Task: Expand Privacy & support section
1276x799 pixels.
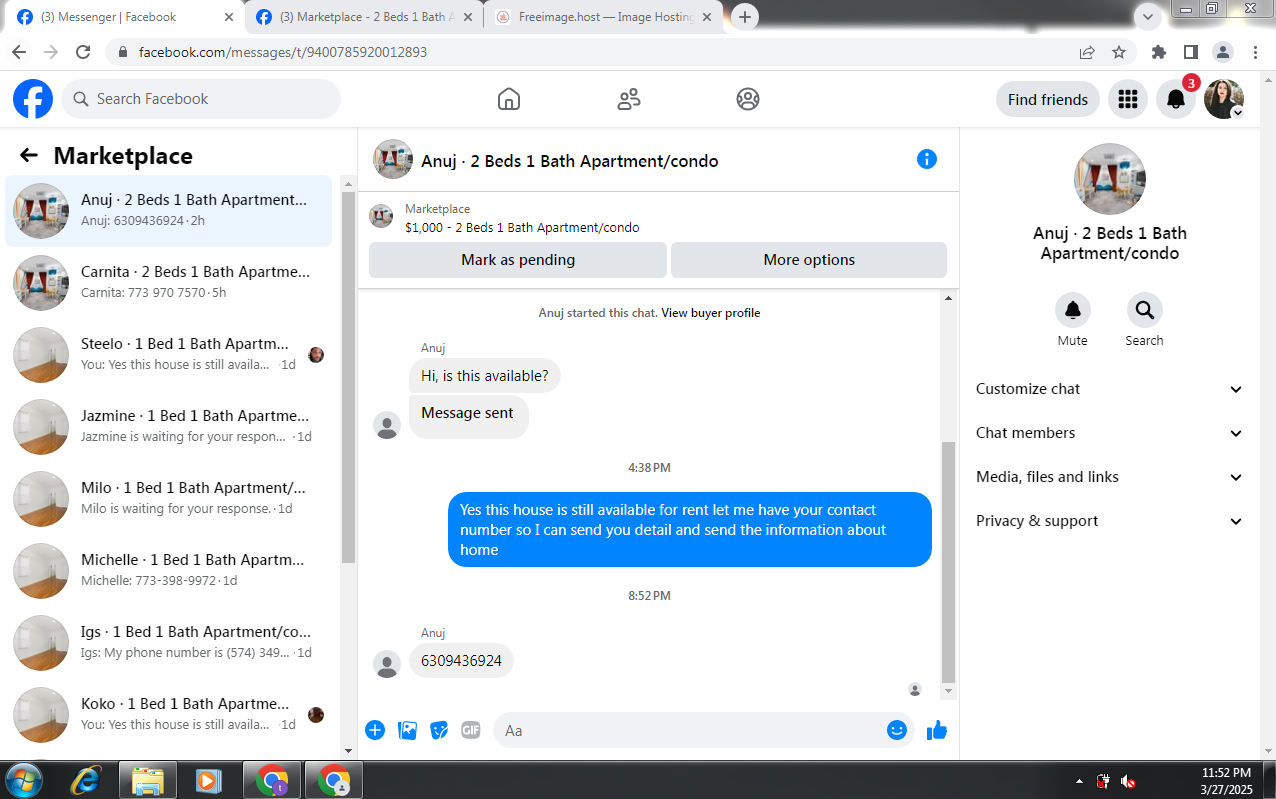Action: click(1110, 521)
